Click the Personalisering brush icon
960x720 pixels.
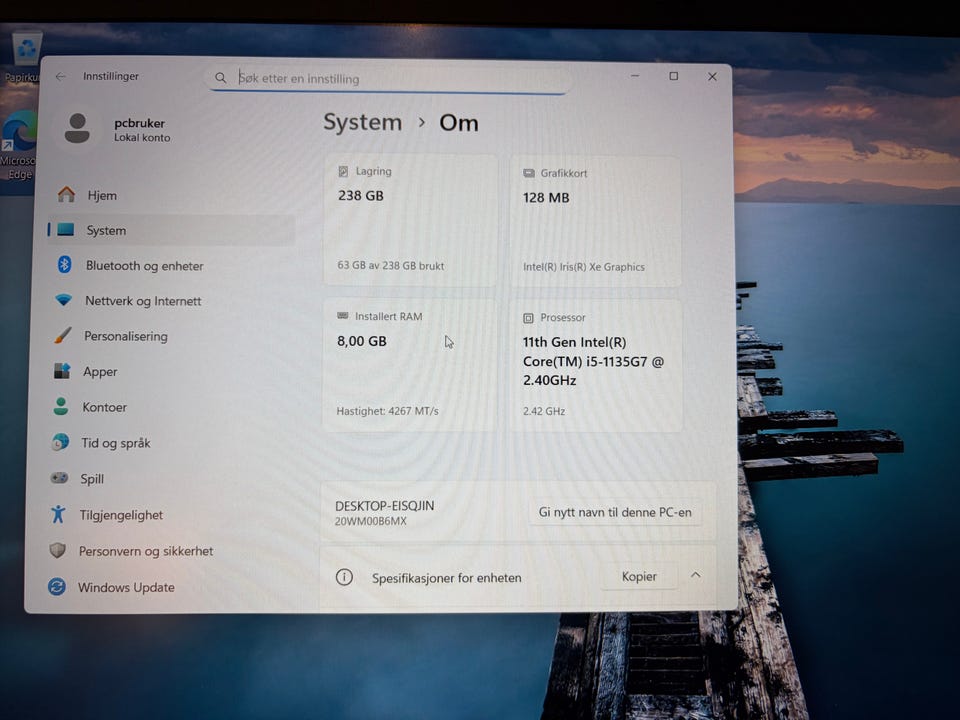[62, 336]
